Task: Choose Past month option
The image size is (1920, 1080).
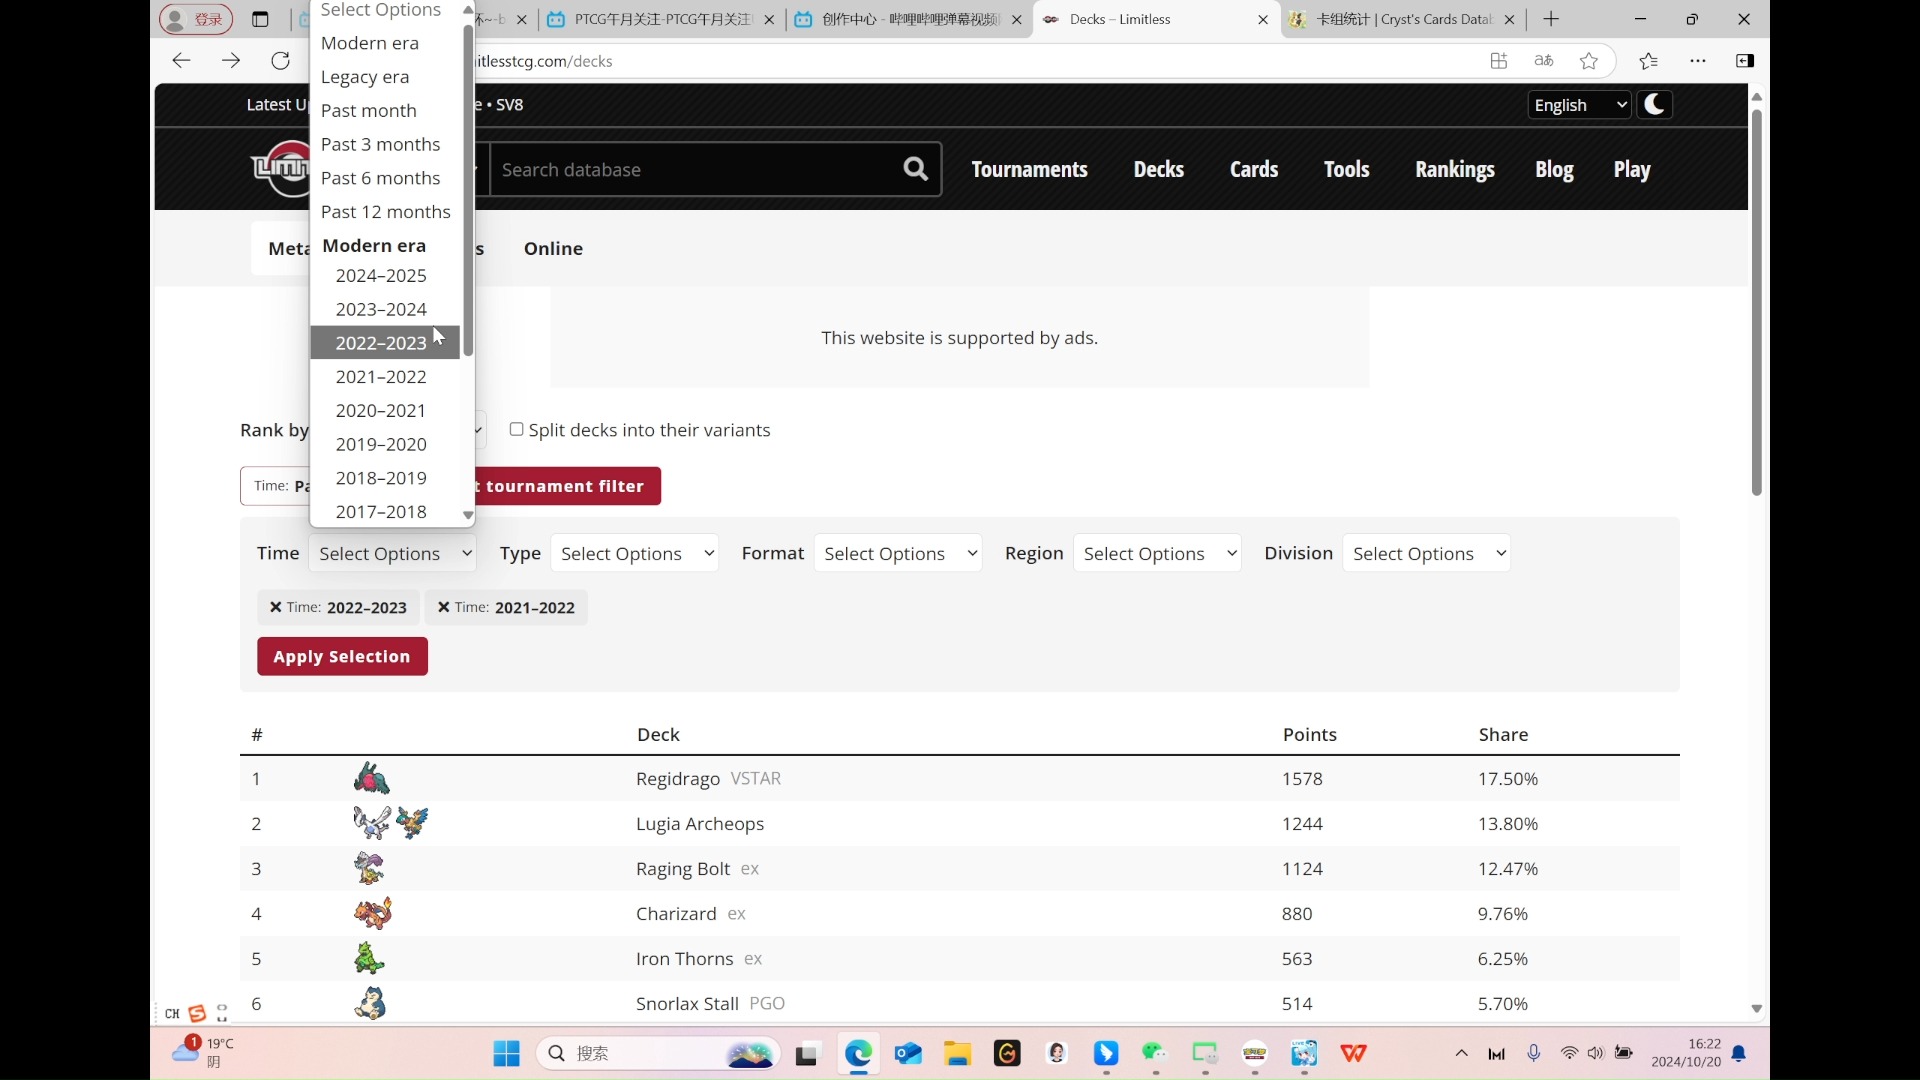Action: [x=385, y=110]
